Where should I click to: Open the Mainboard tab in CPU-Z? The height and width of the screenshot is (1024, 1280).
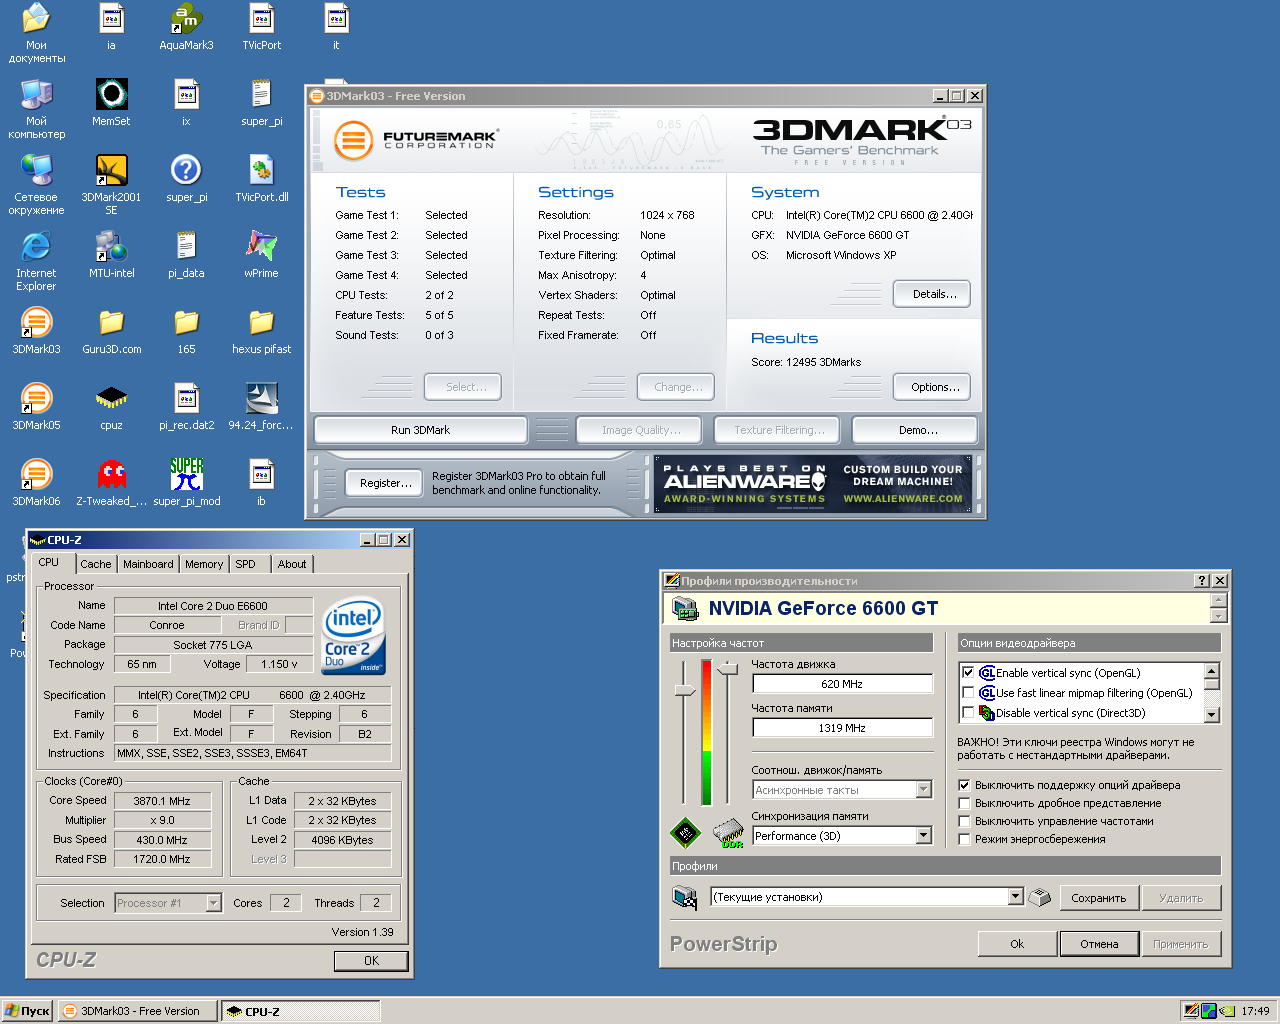[x=148, y=564]
